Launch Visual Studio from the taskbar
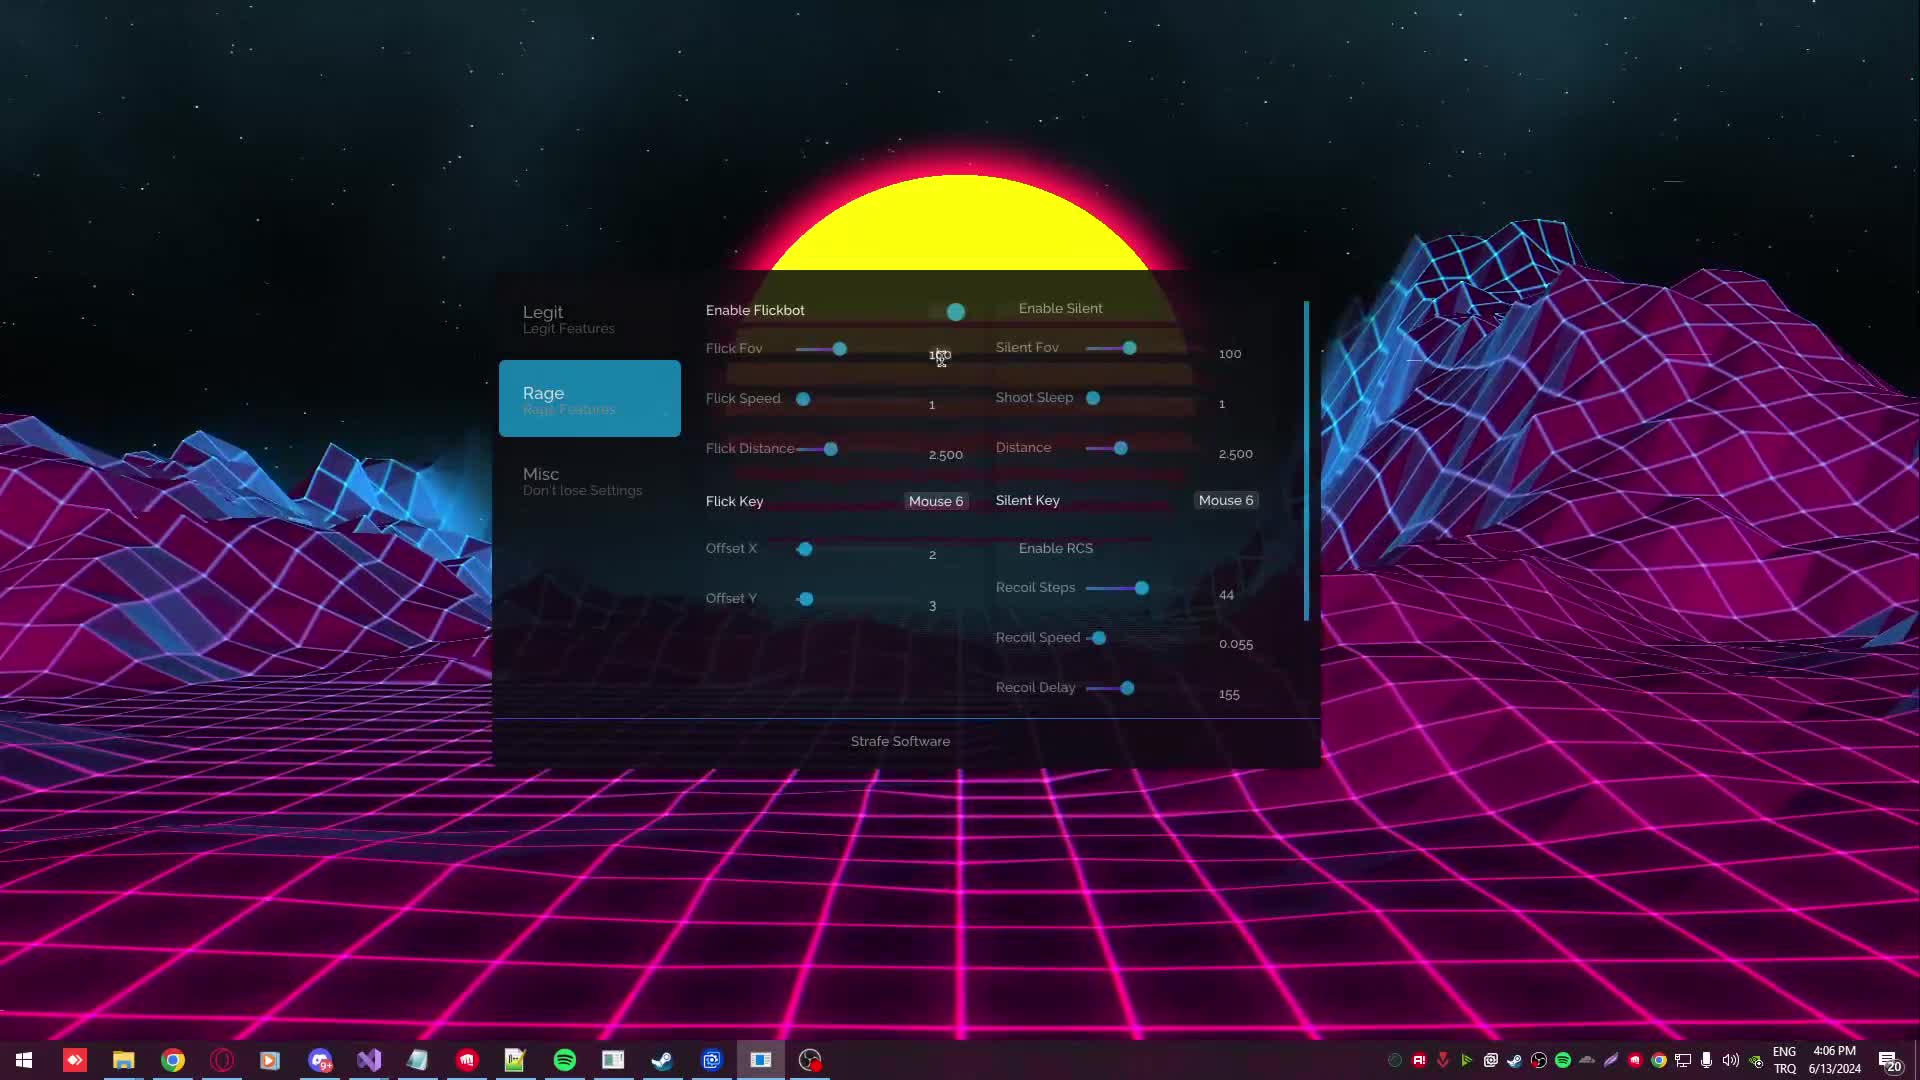 pos(368,1059)
